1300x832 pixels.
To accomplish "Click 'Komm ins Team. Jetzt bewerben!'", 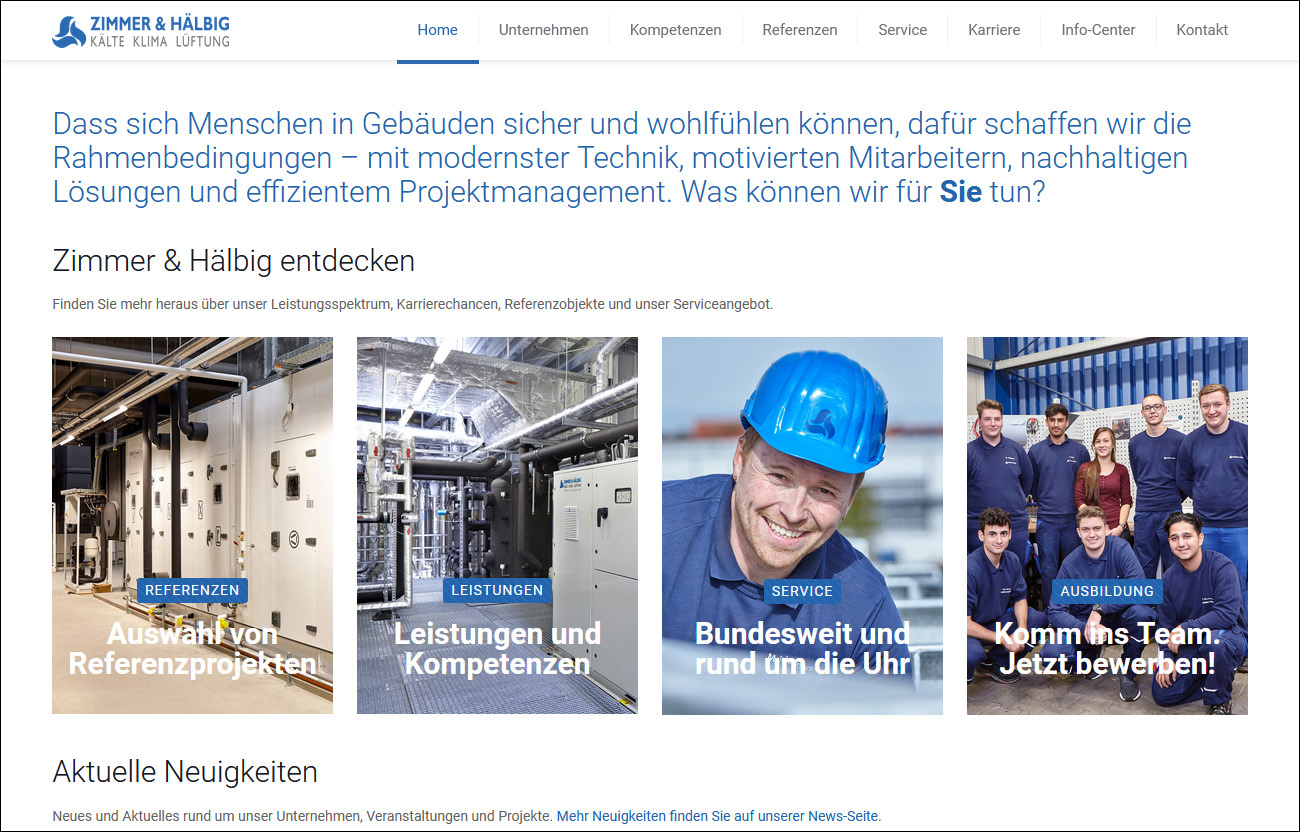I will point(1107,649).
